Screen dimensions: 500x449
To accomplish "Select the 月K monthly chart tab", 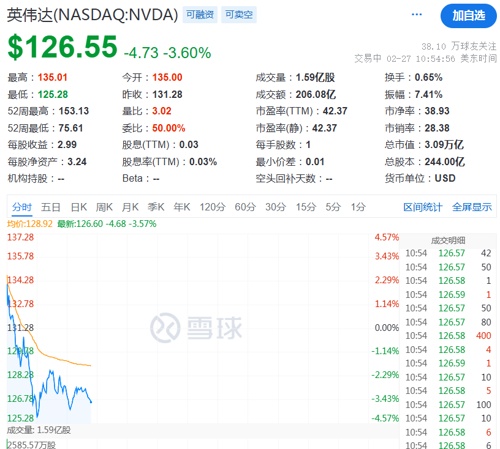I will point(130,207).
